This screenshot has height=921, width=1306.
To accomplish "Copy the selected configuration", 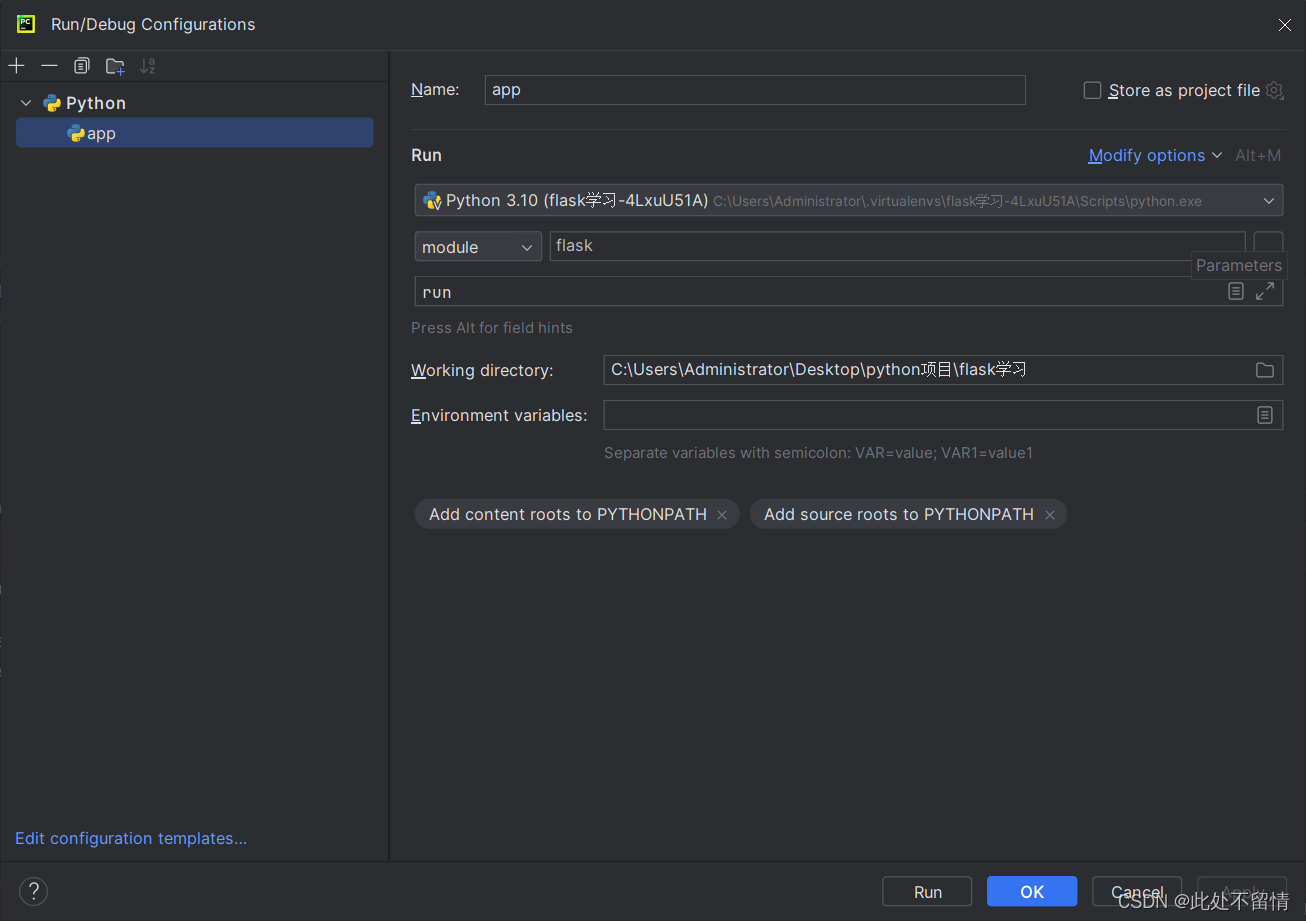I will [x=82, y=66].
